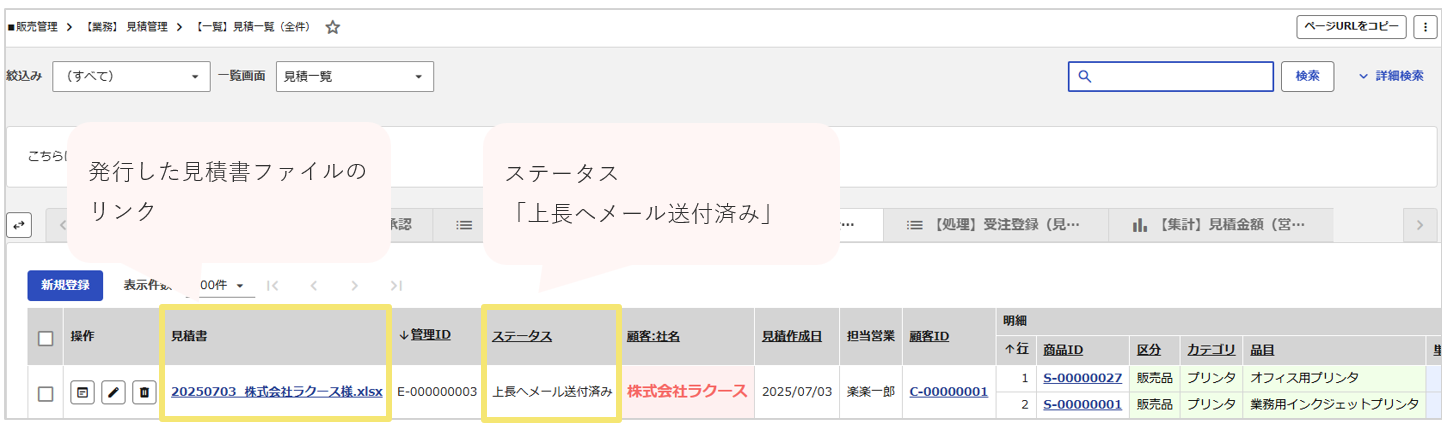Image resolution: width=1447 pixels, height=424 pixels.
Task: Click the 新規登録 button
Action: tap(65, 285)
